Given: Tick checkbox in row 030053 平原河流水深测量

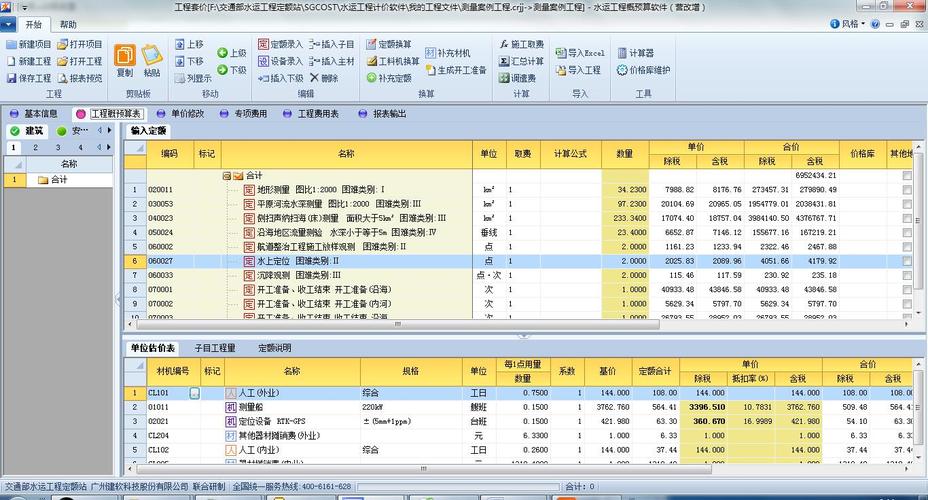Looking at the screenshot, I should coord(907,204).
